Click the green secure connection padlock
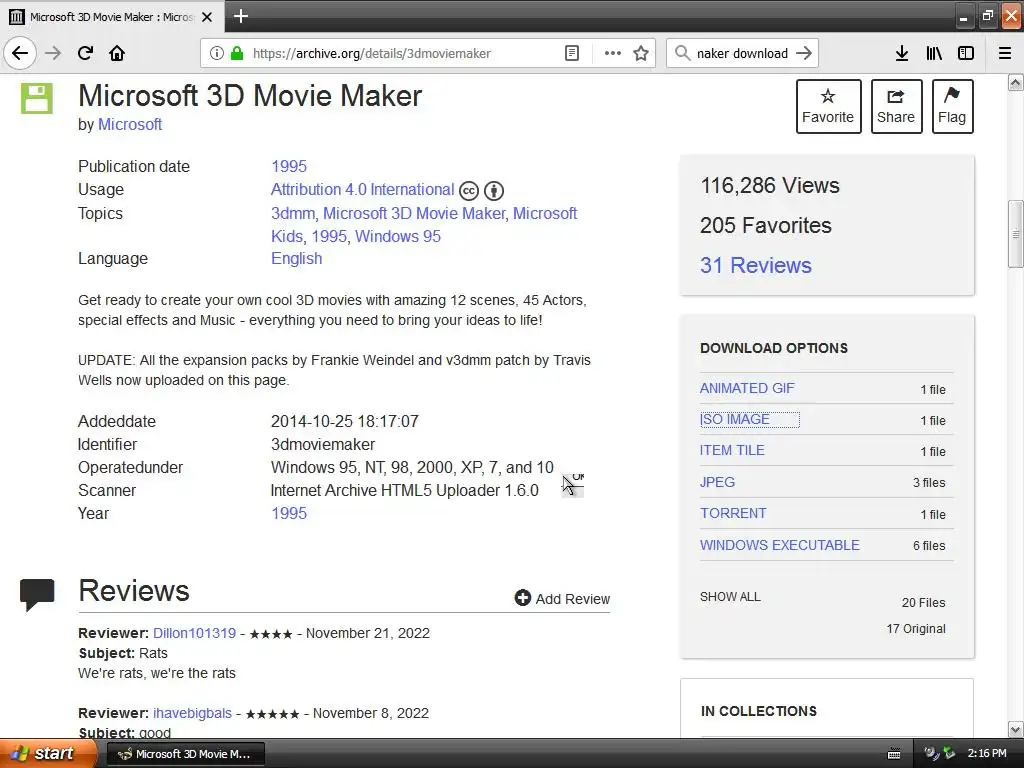The image size is (1024, 768). pyautogui.click(x=237, y=53)
